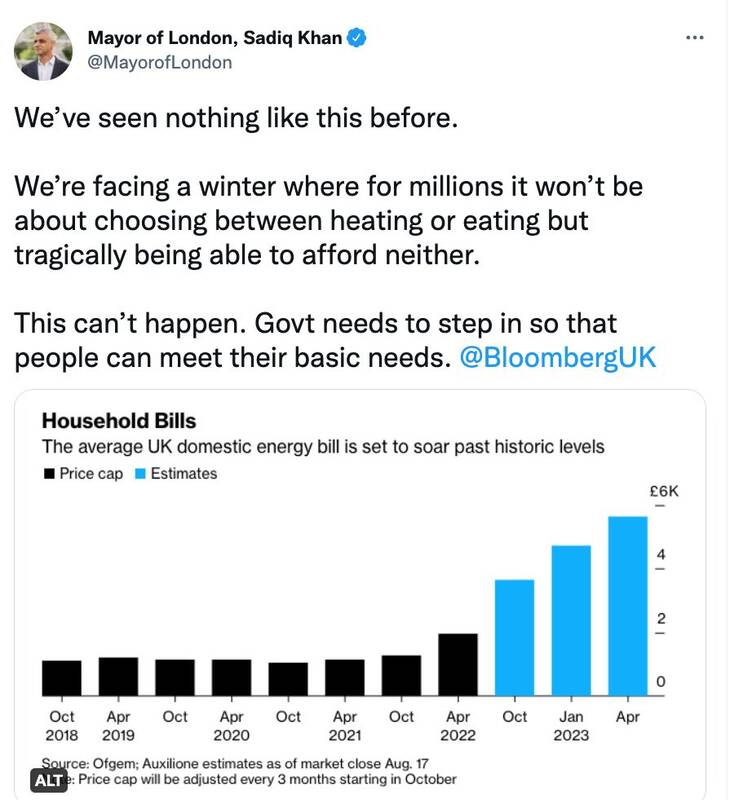Click the Mayor of London display name
The width and height of the screenshot is (730, 800).
click(x=214, y=39)
